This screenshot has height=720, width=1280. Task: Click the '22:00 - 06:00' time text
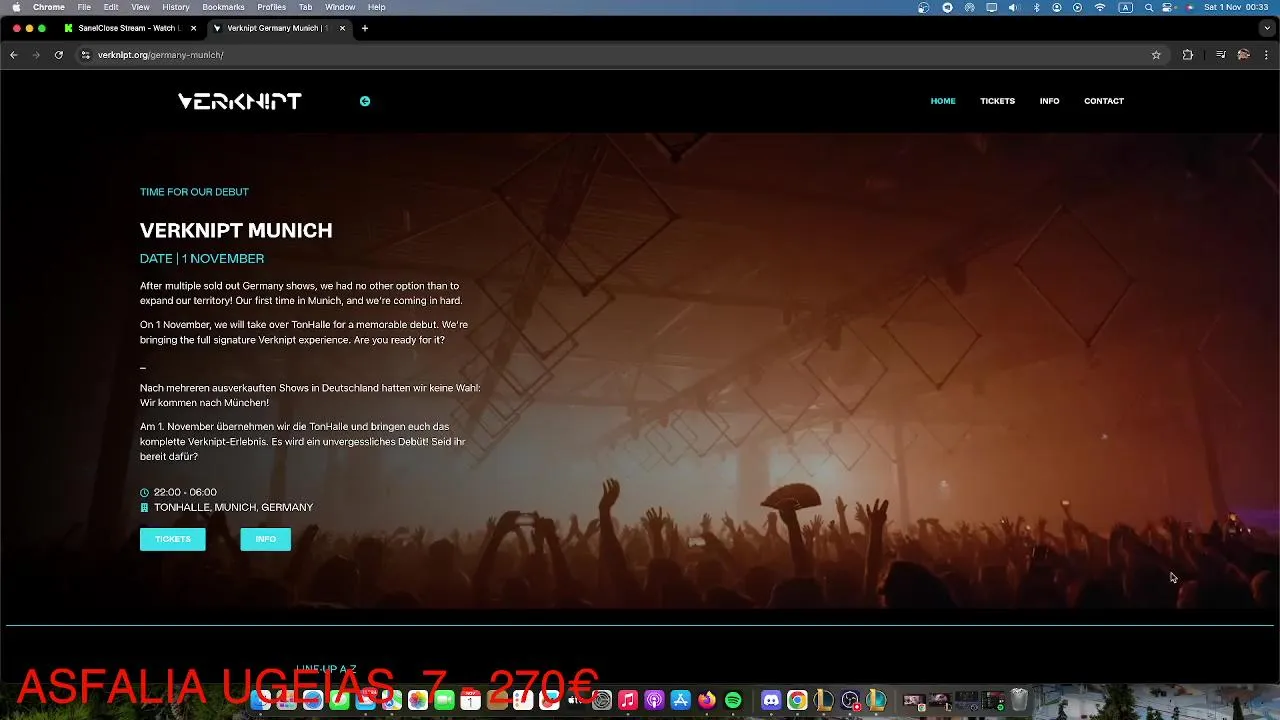185,492
